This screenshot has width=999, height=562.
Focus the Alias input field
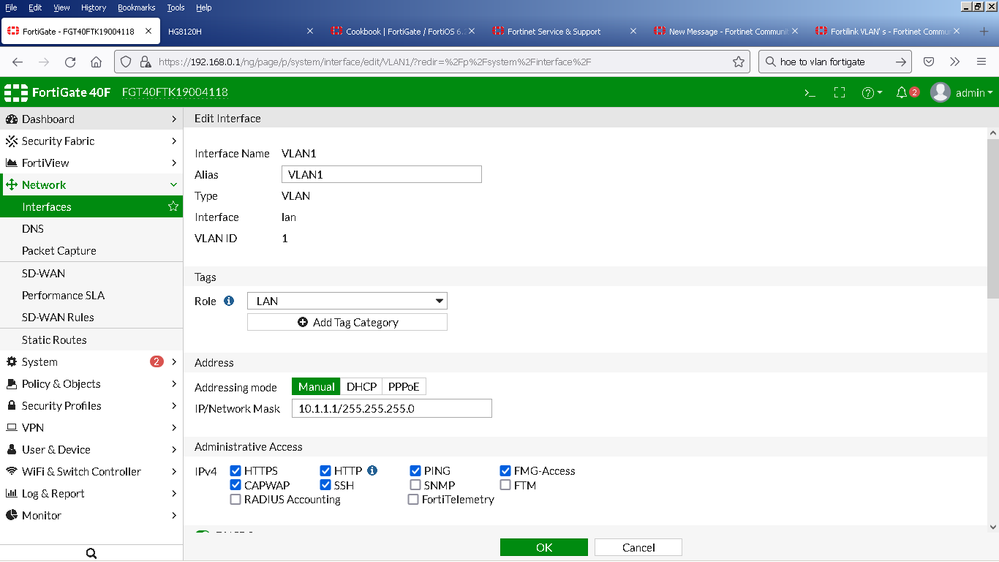click(x=381, y=175)
